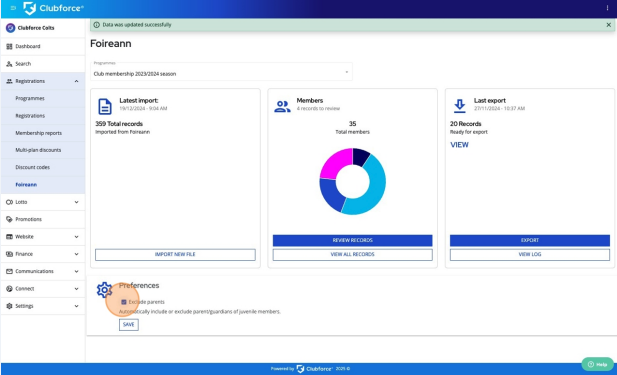Open the vertical three-dot options menu
Image resolution: width=617 pixels, height=375 pixels.
(x=607, y=8)
